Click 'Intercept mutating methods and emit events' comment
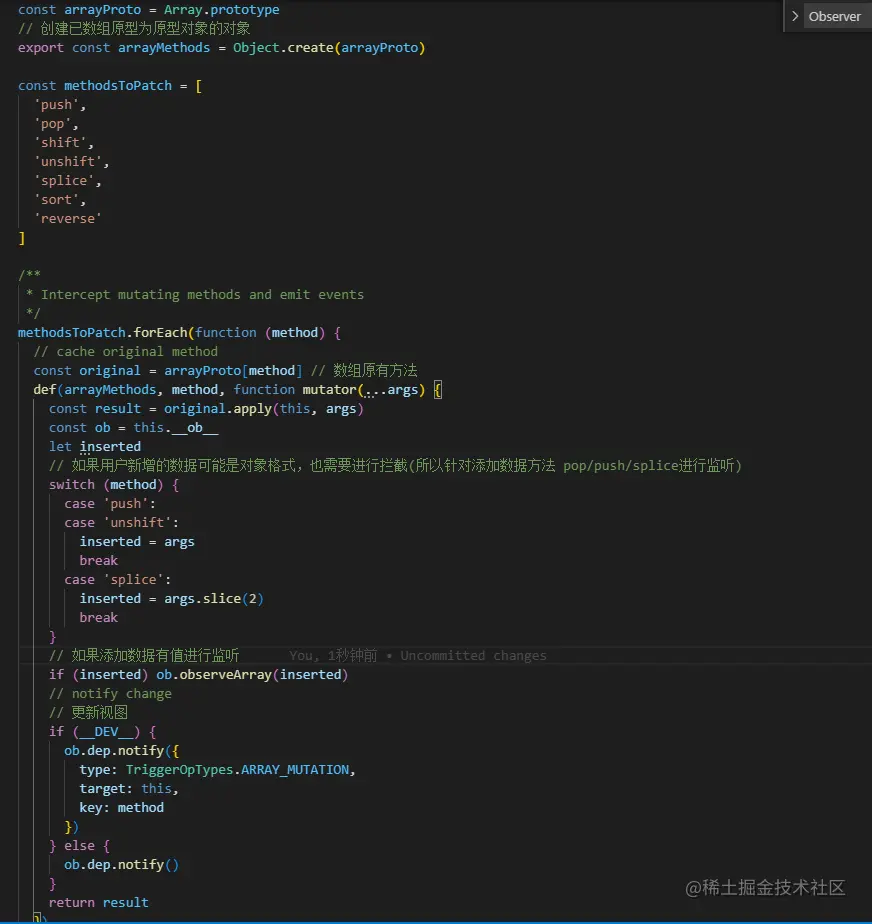The height and width of the screenshot is (924, 872). [x=202, y=295]
